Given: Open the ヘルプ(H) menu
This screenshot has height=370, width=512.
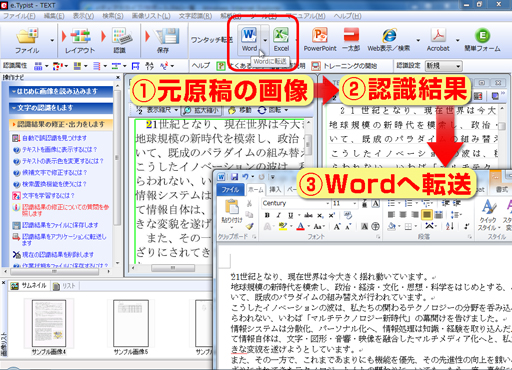Looking at the screenshot, I should pyautogui.click(x=347, y=16).
